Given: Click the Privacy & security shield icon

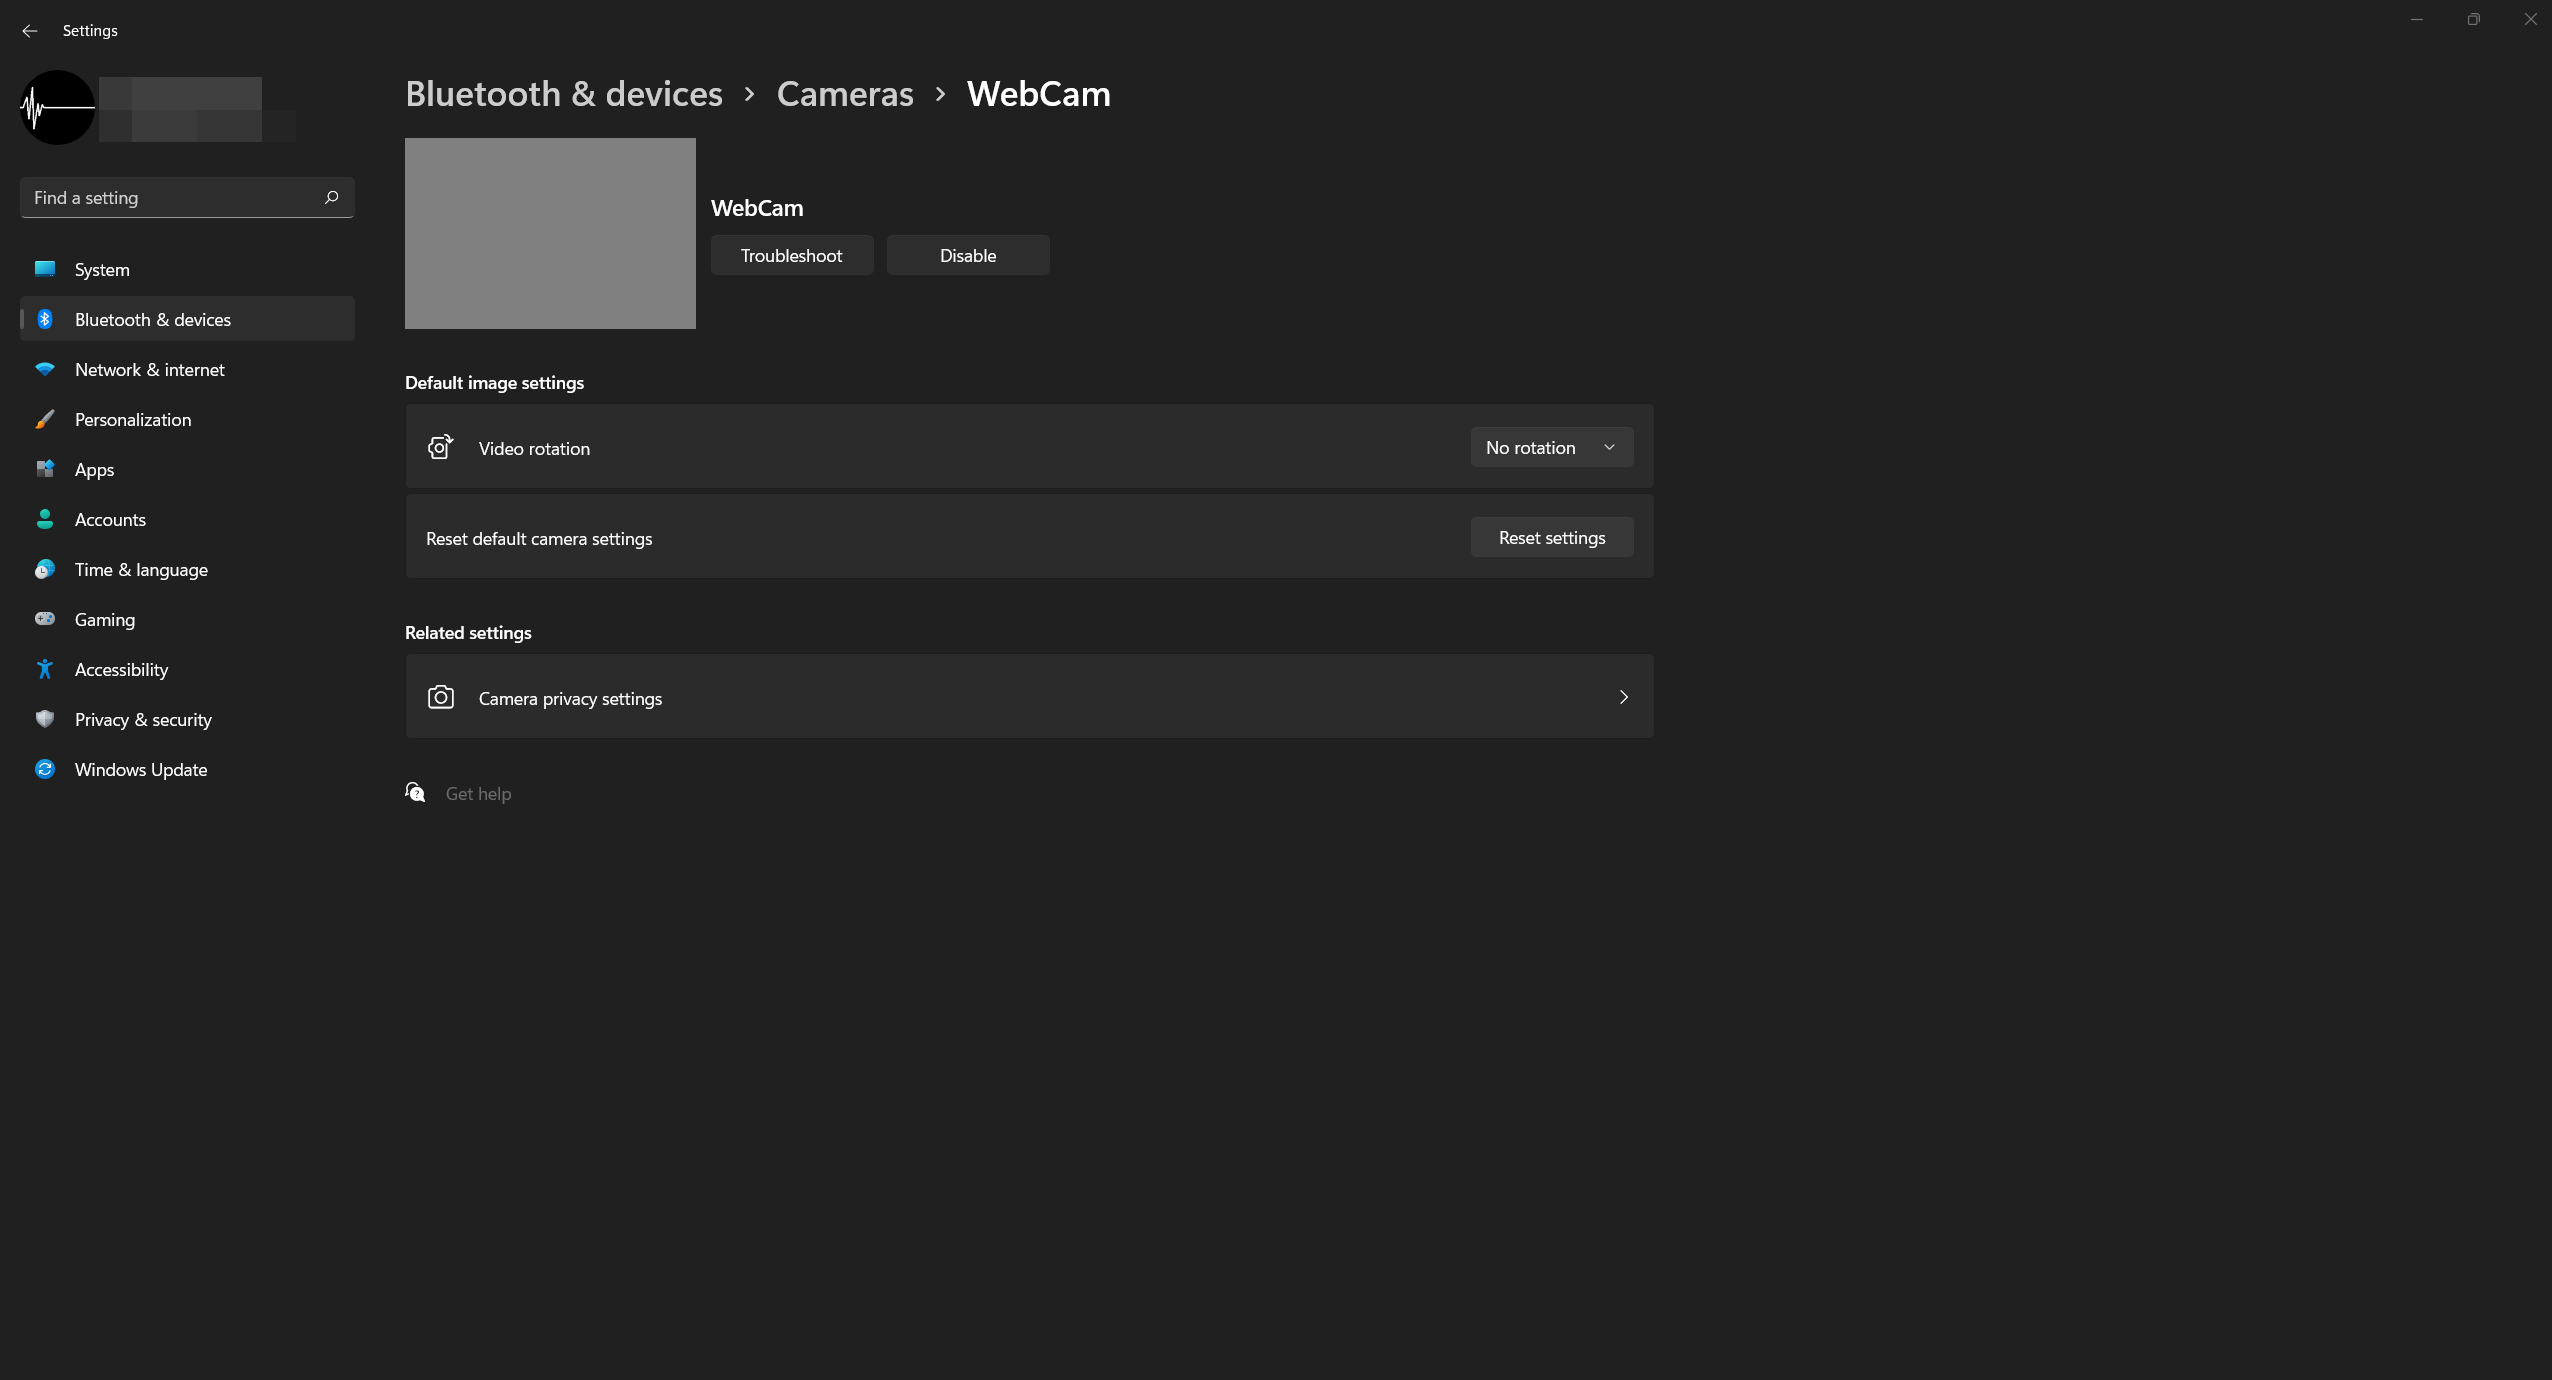Looking at the screenshot, I should (45, 719).
